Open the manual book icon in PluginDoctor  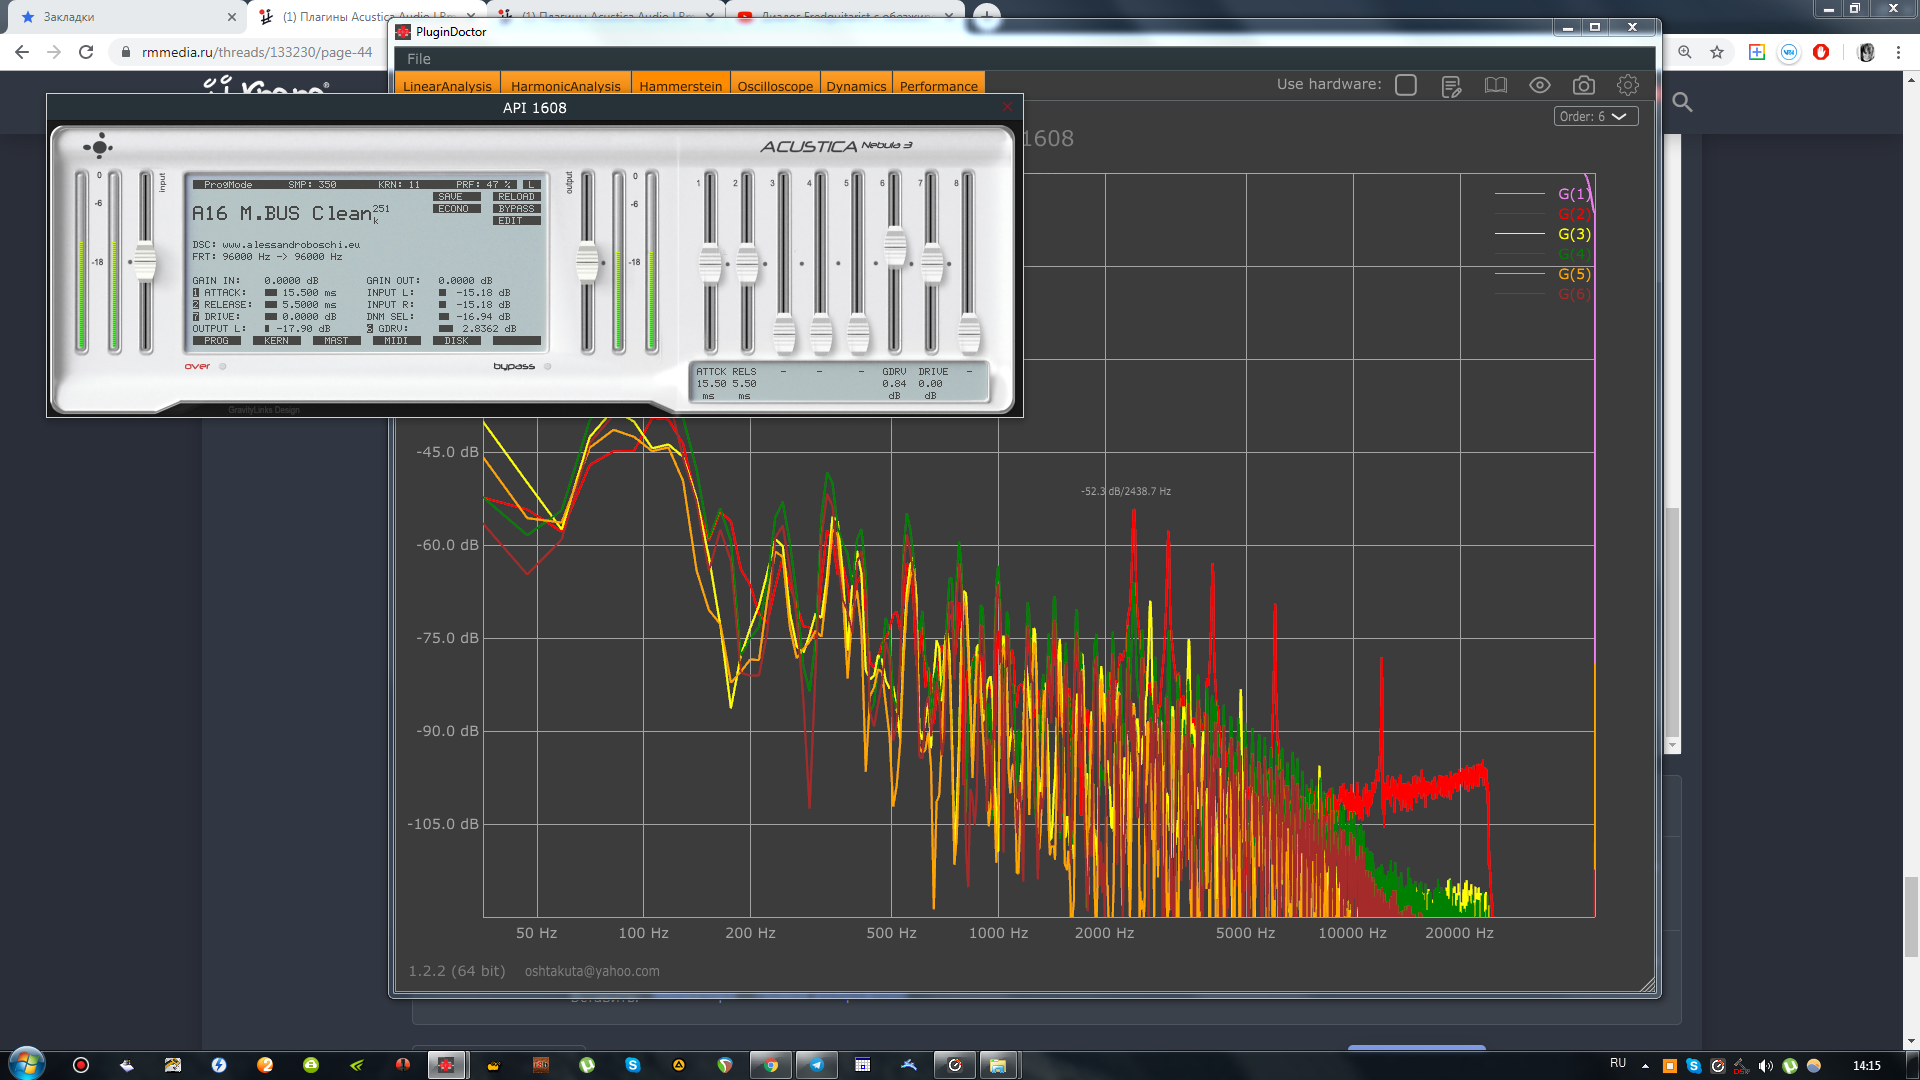pyautogui.click(x=1496, y=85)
